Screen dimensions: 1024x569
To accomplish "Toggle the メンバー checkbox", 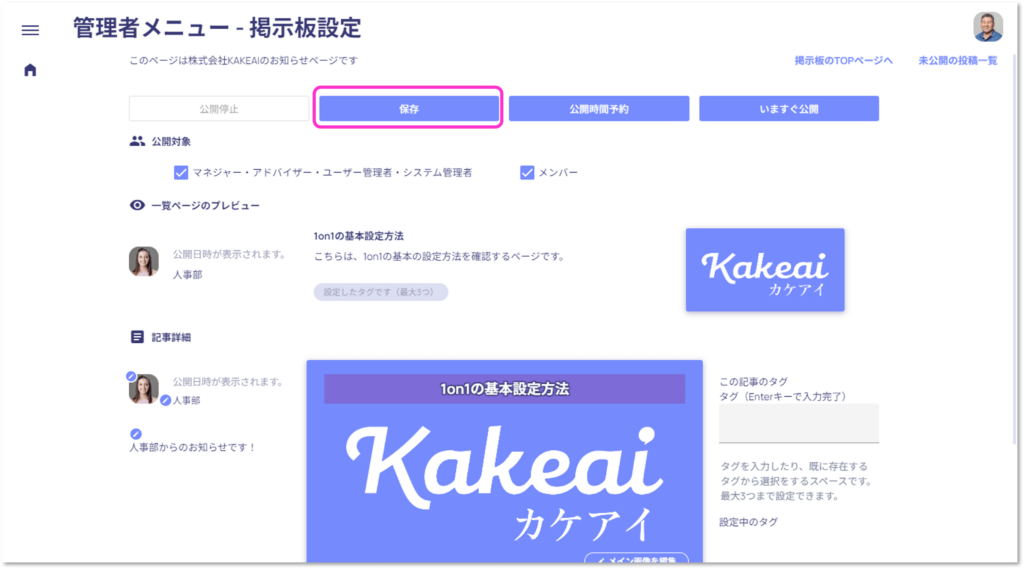I will [x=527, y=172].
